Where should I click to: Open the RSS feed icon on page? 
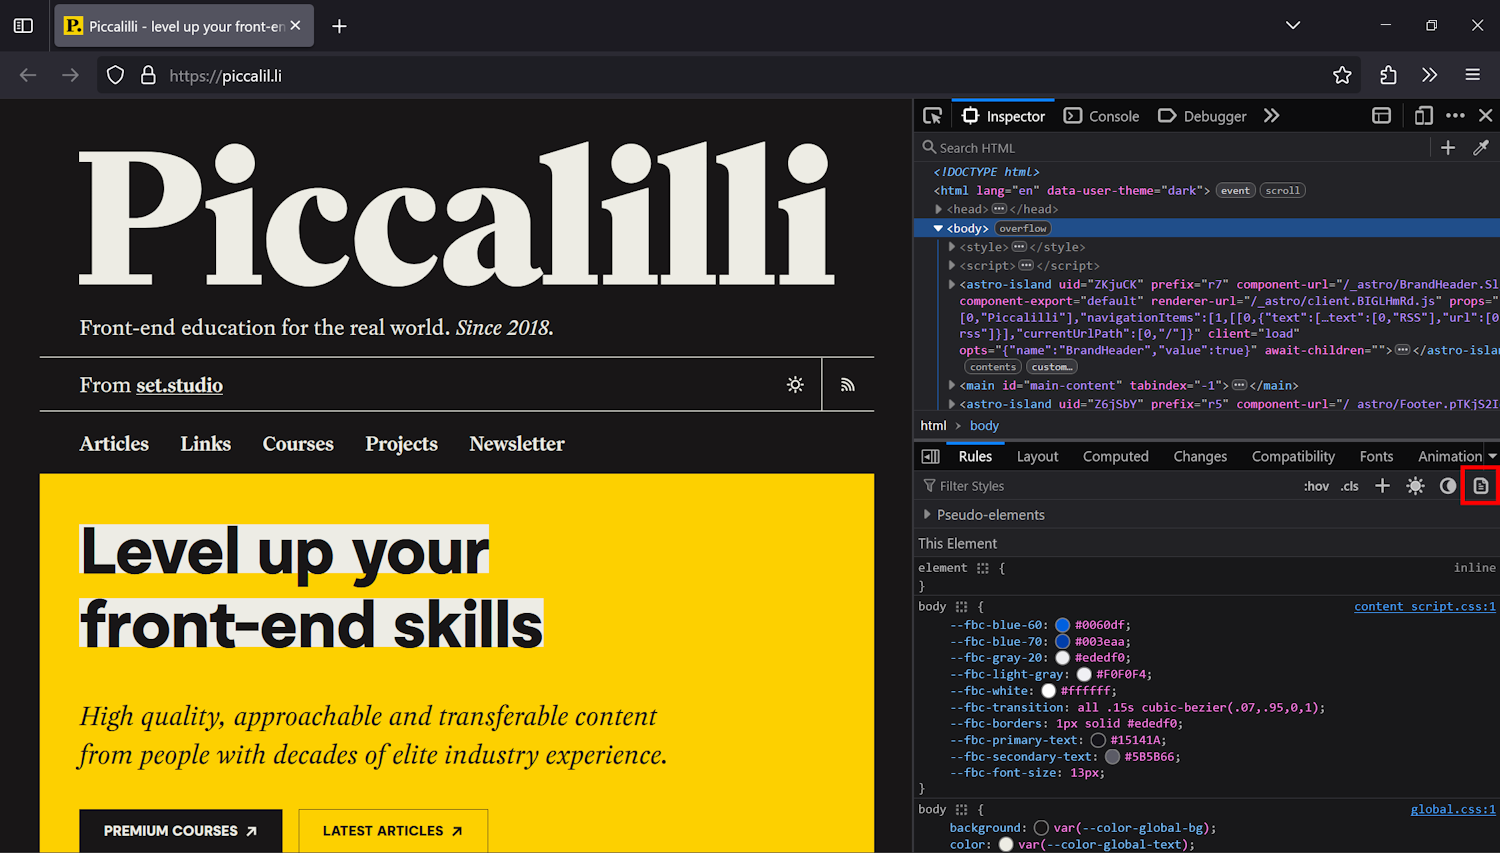tap(848, 385)
